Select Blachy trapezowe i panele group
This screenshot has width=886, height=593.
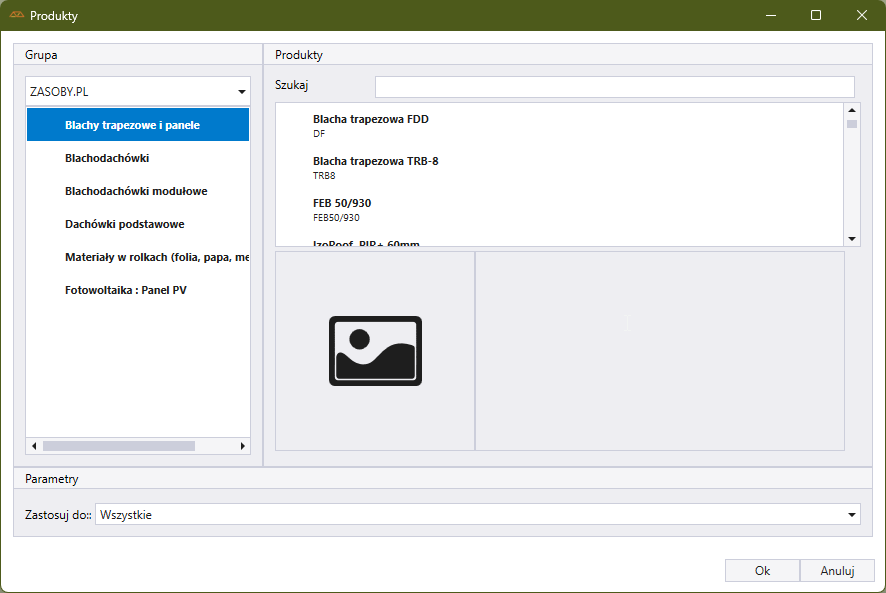point(132,126)
